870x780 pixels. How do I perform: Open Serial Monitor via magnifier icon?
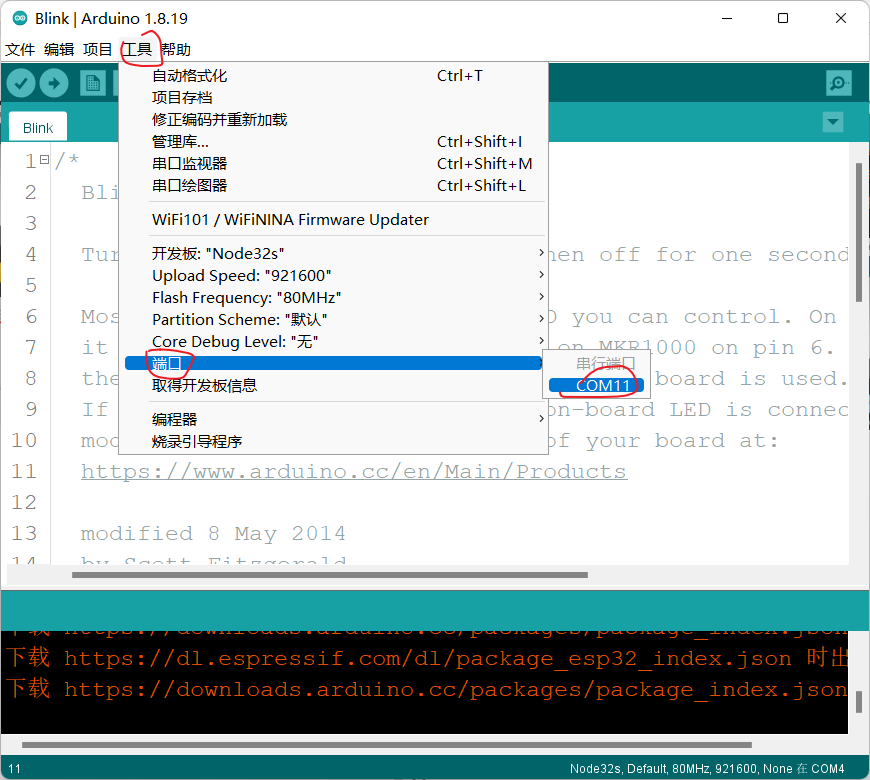tap(838, 83)
